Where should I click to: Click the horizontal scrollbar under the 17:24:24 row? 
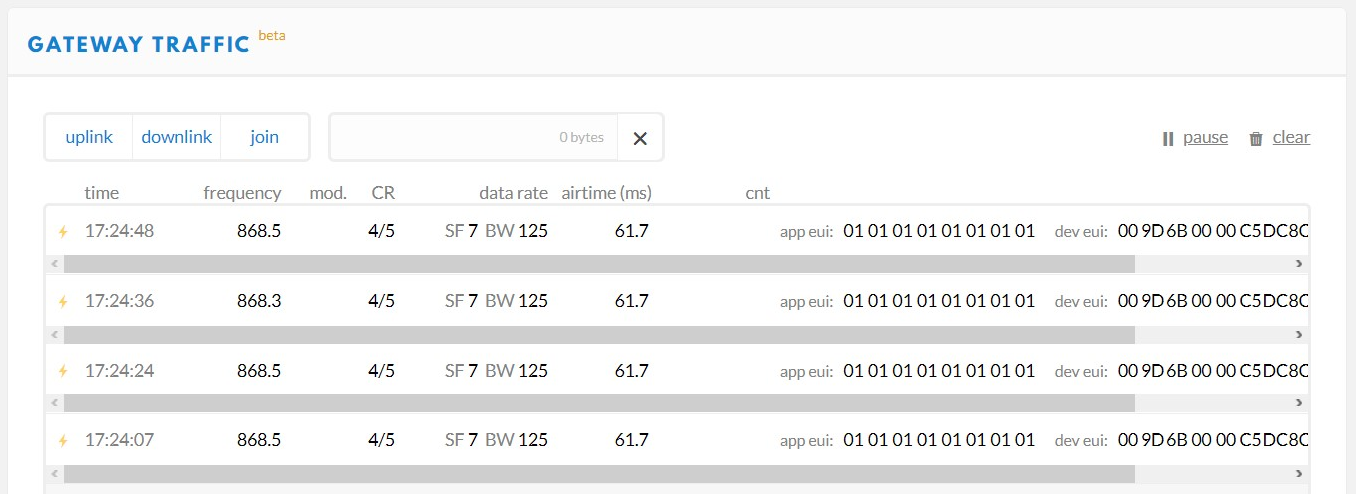599,403
